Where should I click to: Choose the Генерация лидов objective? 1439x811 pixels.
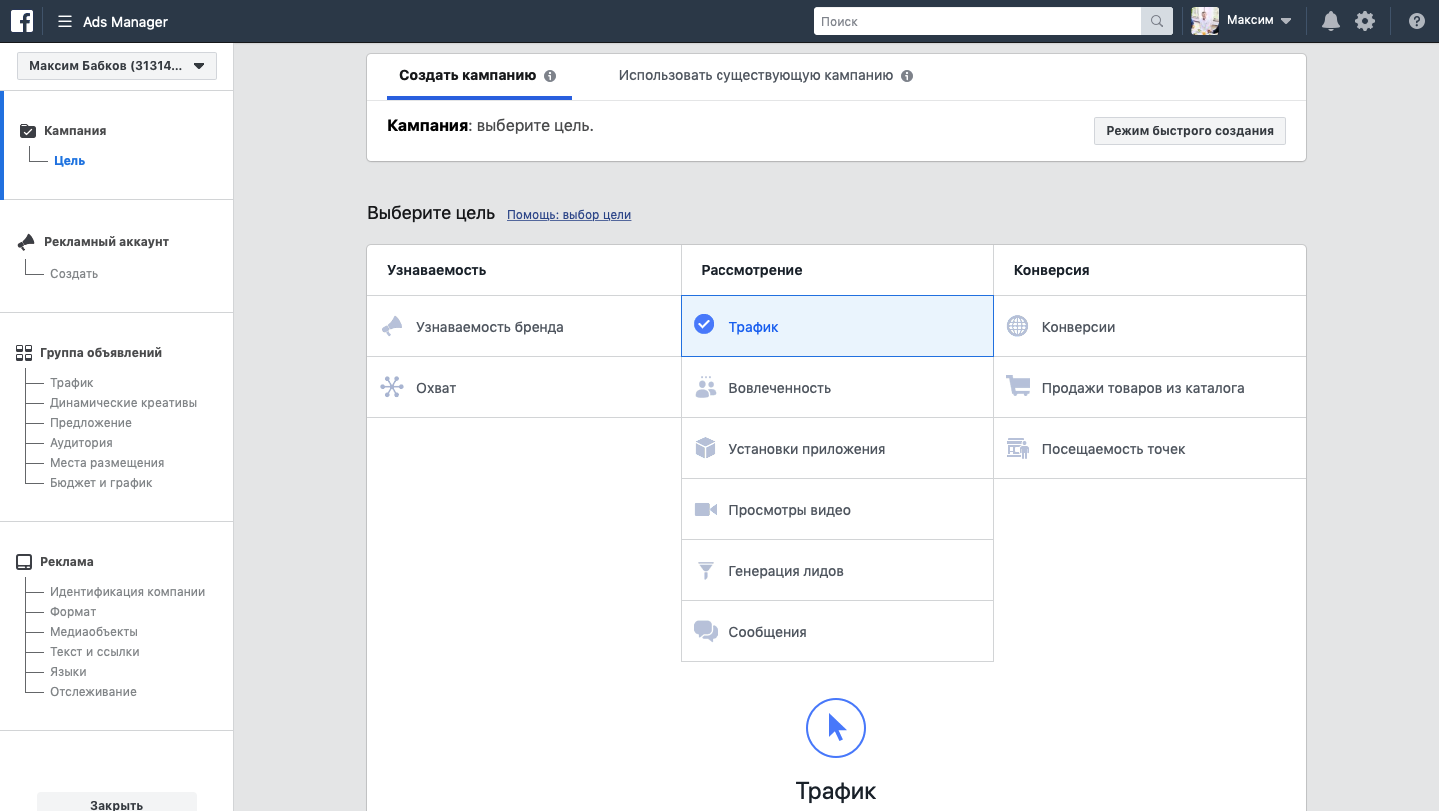(837, 571)
